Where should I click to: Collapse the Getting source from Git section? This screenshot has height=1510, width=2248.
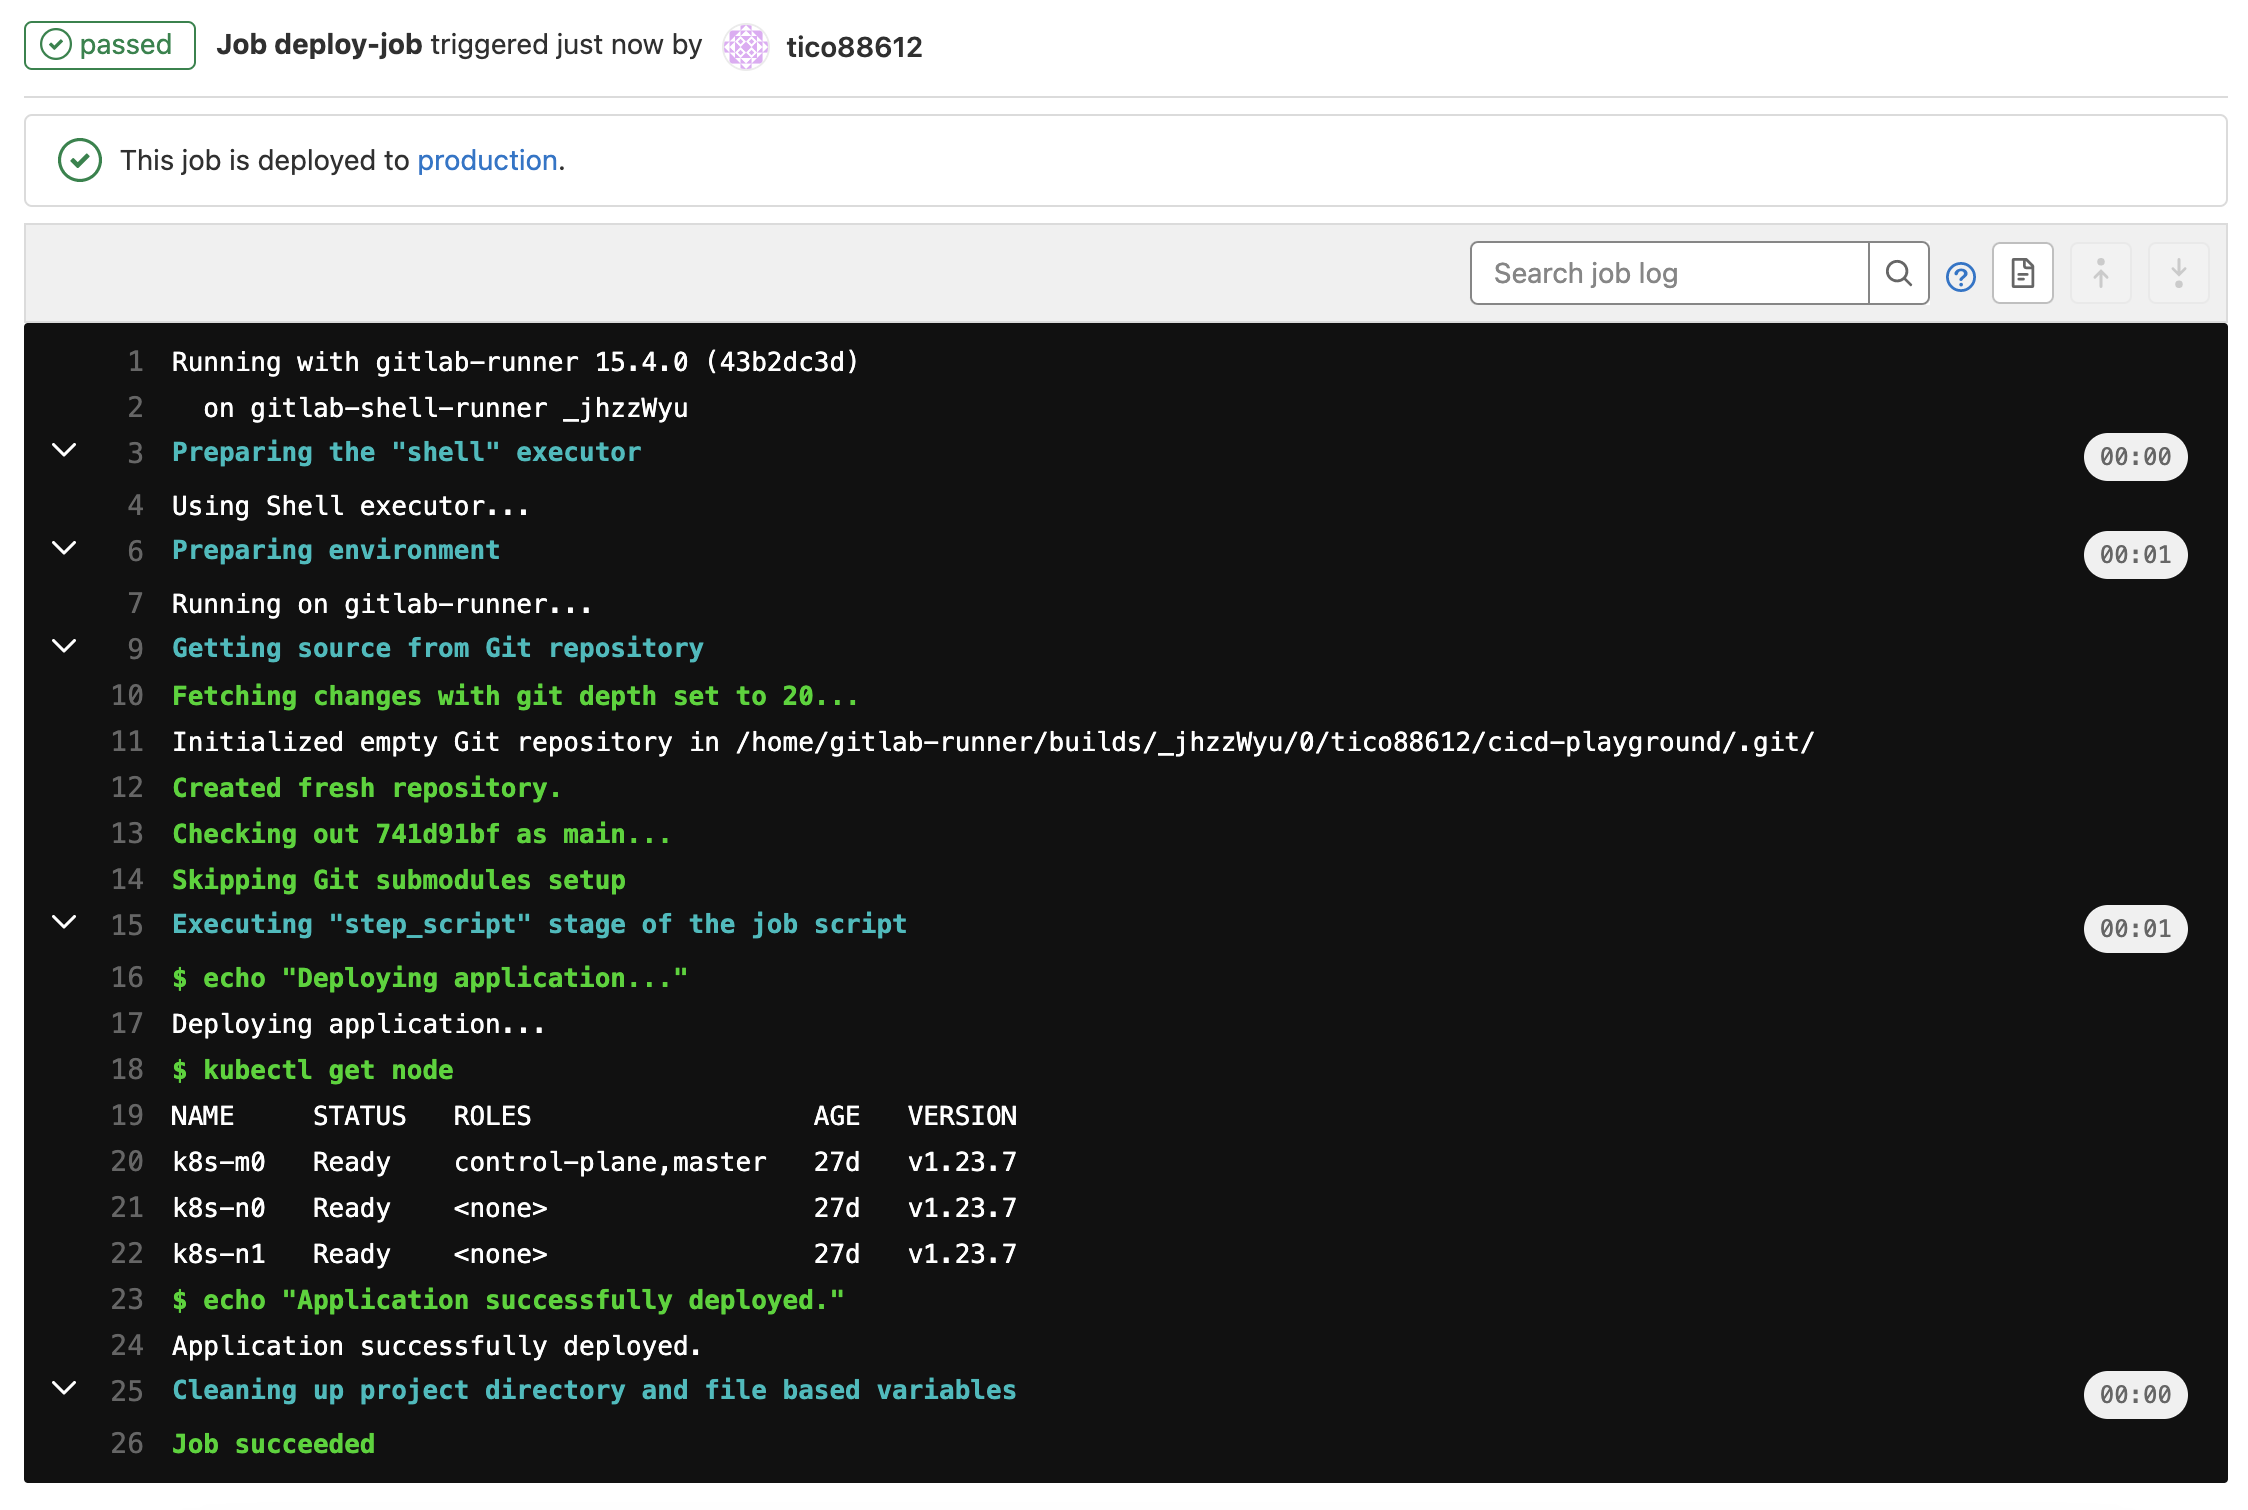(64, 646)
